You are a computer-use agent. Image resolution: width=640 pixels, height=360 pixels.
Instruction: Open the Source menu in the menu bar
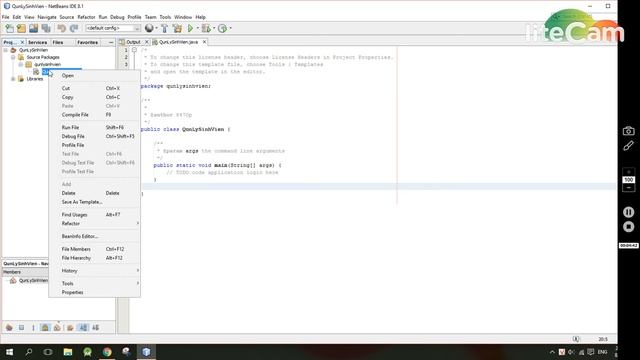click(x=67, y=17)
